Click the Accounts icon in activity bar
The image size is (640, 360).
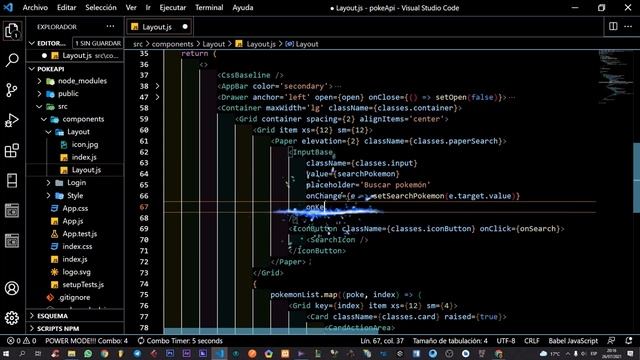(x=12, y=289)
